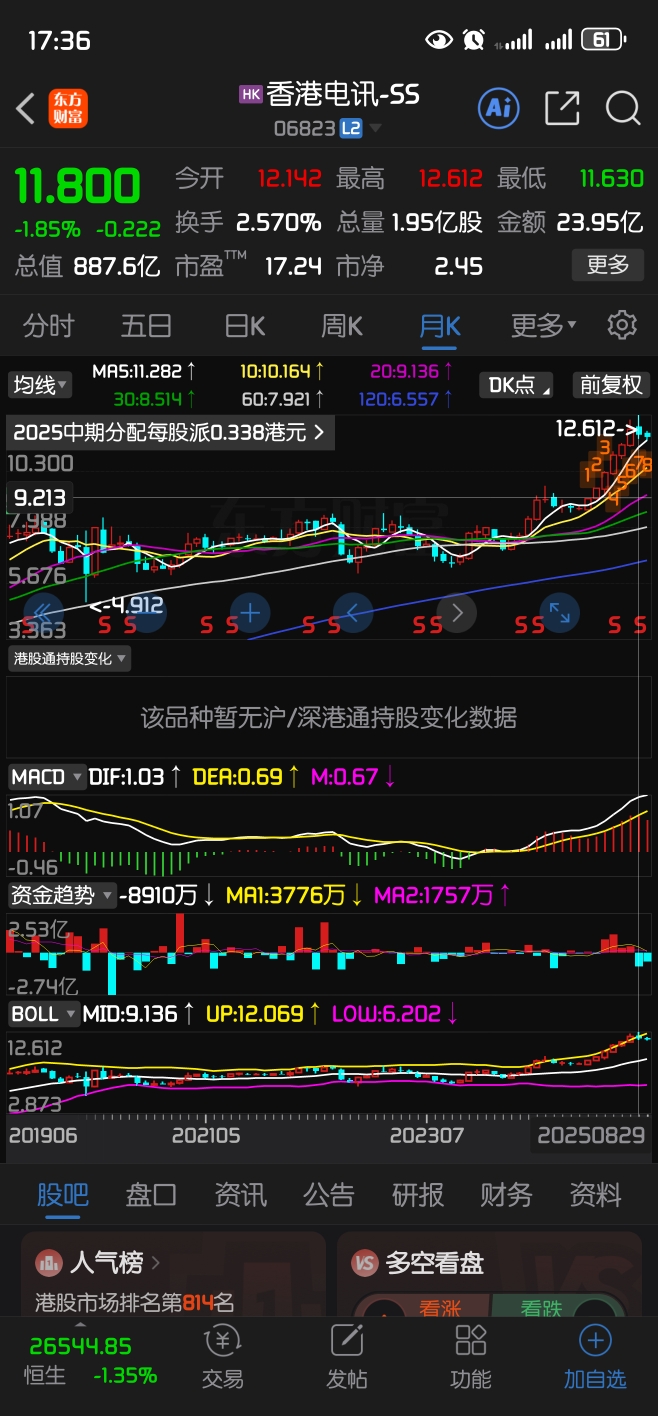Expand stock code 06823 dropdown arrow
The width and height of the screenshot is (658, 1416).
pyautogui.click(x=375, y=128)
